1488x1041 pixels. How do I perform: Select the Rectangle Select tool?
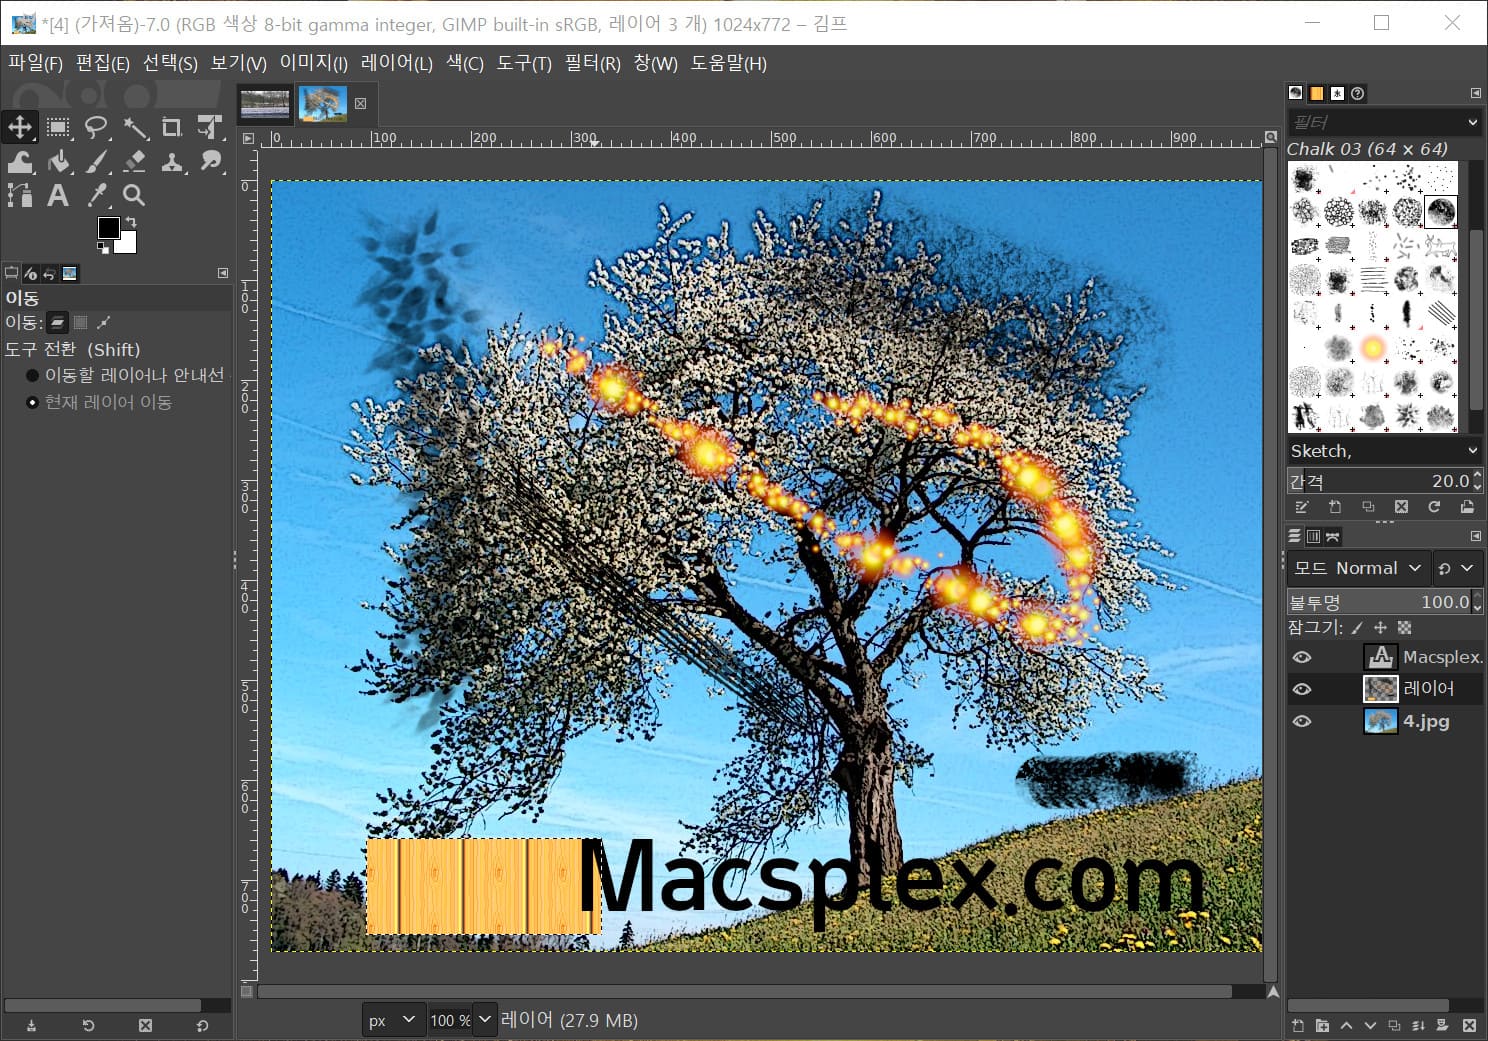click(x=58, y=127)
